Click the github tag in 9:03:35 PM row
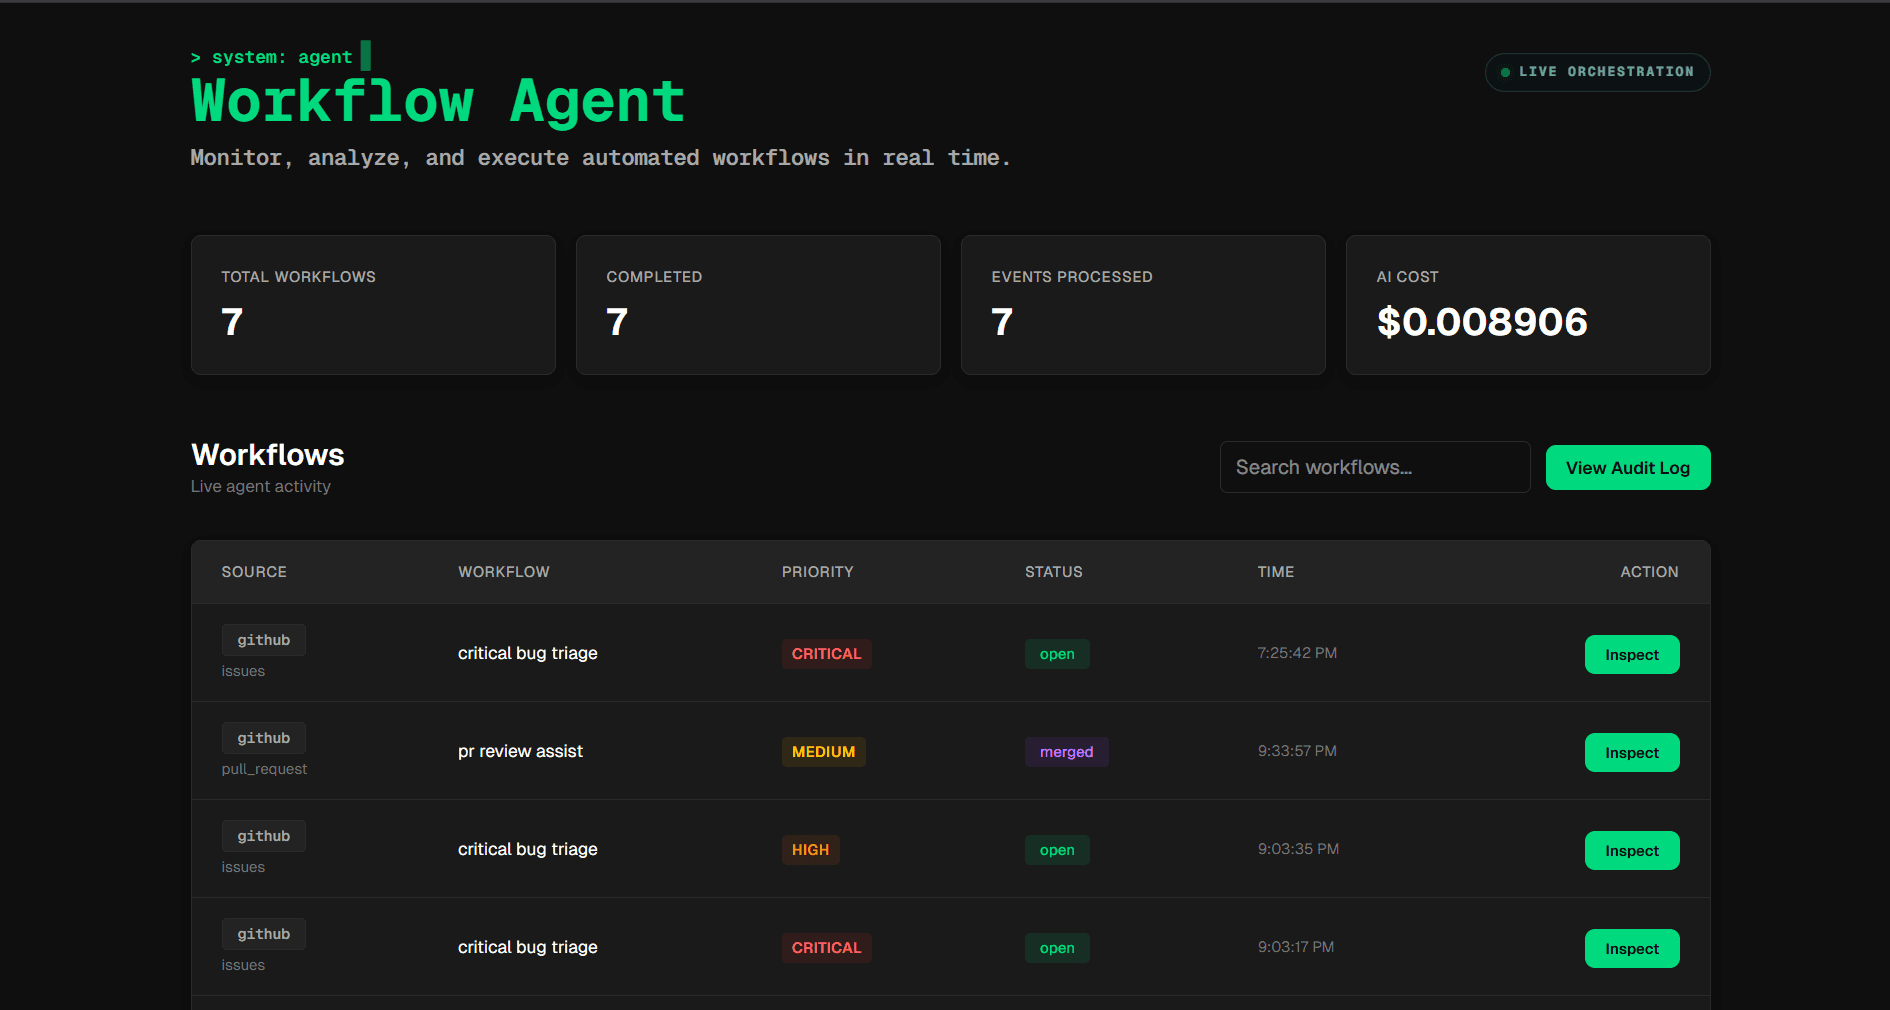This screenshot has width=1890, height=1010. (264, 836)
